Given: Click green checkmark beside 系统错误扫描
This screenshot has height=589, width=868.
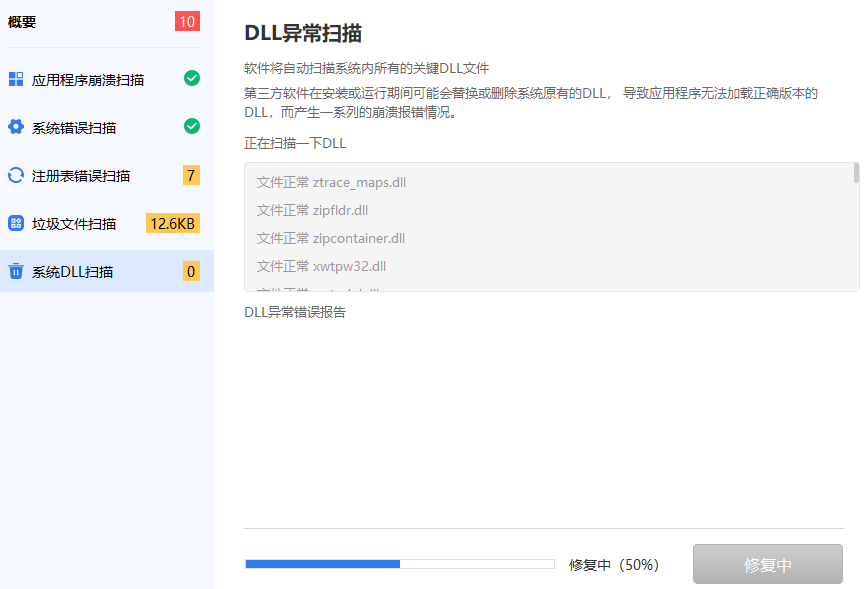Looking at the screenshot, I should (192, 126).
